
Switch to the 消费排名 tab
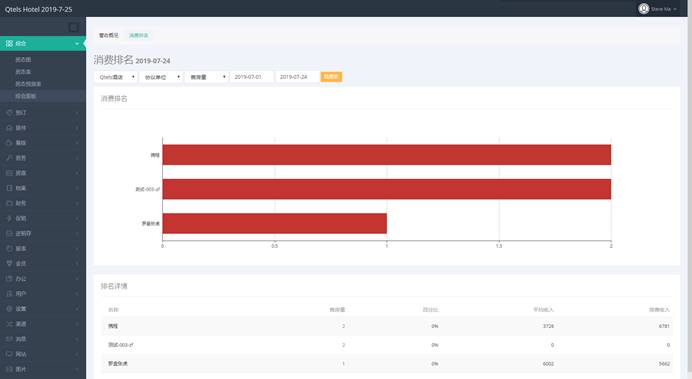(x=139, y=35)
